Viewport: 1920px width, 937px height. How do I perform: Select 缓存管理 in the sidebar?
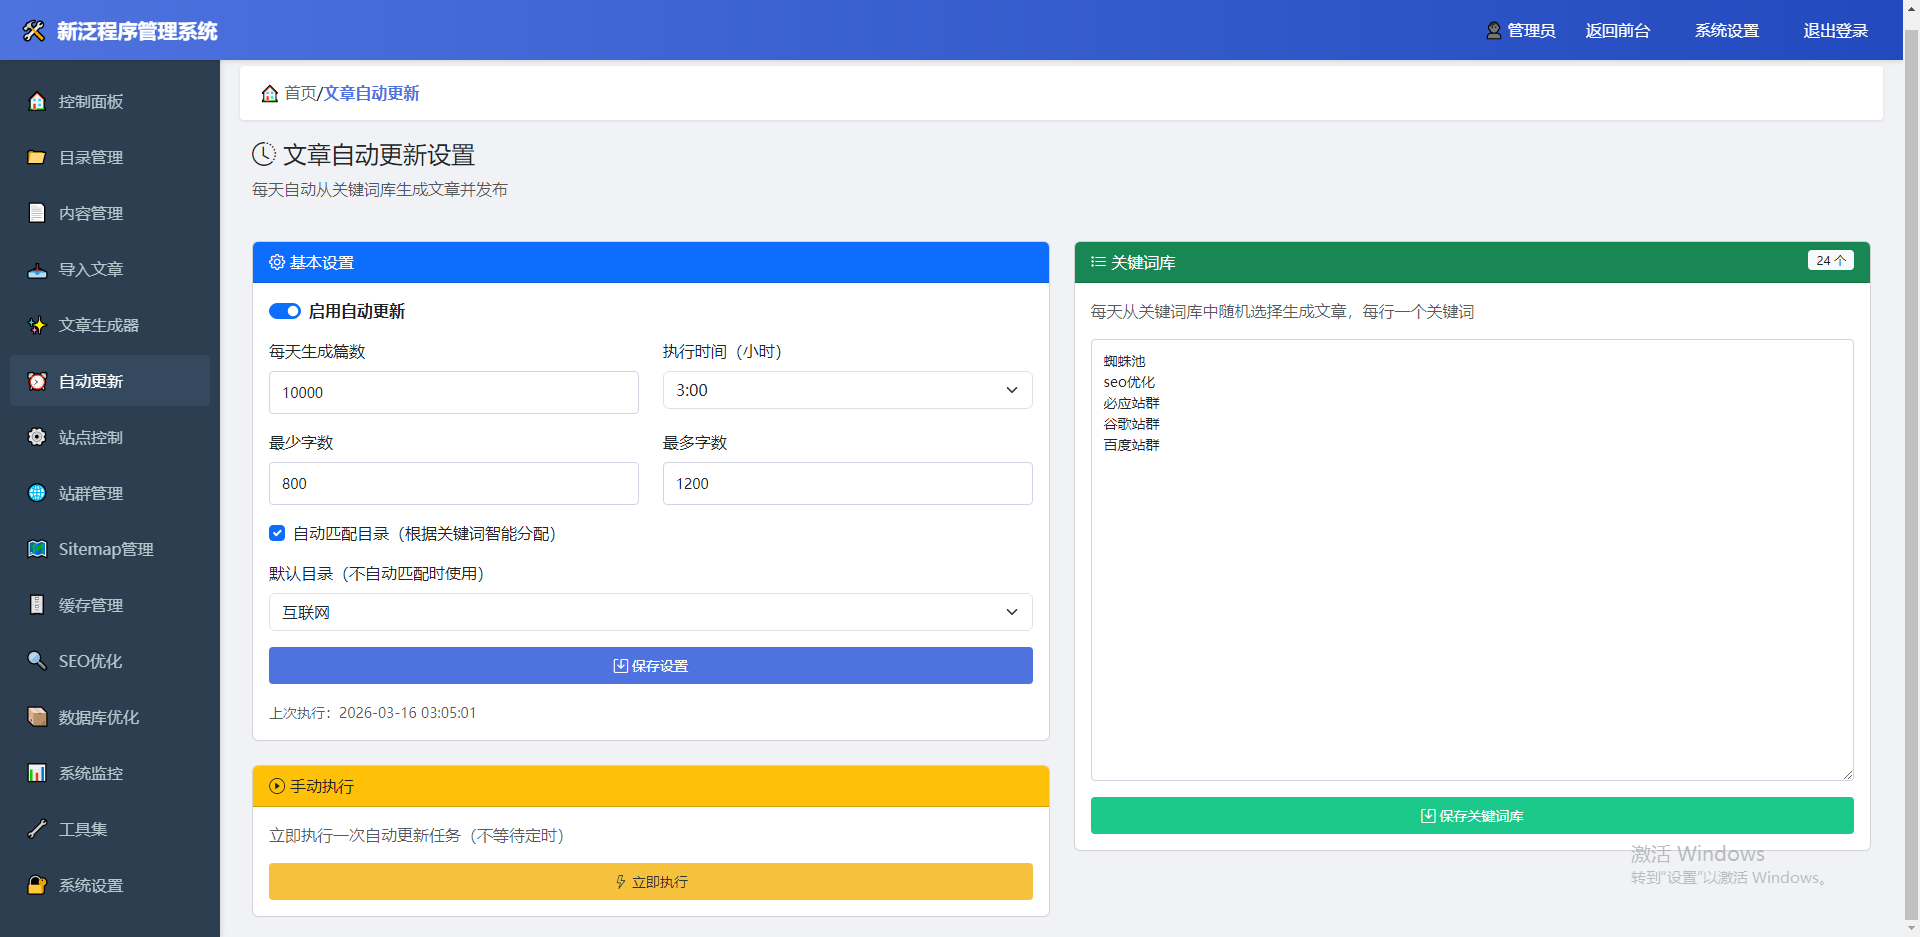pos(91,605)
